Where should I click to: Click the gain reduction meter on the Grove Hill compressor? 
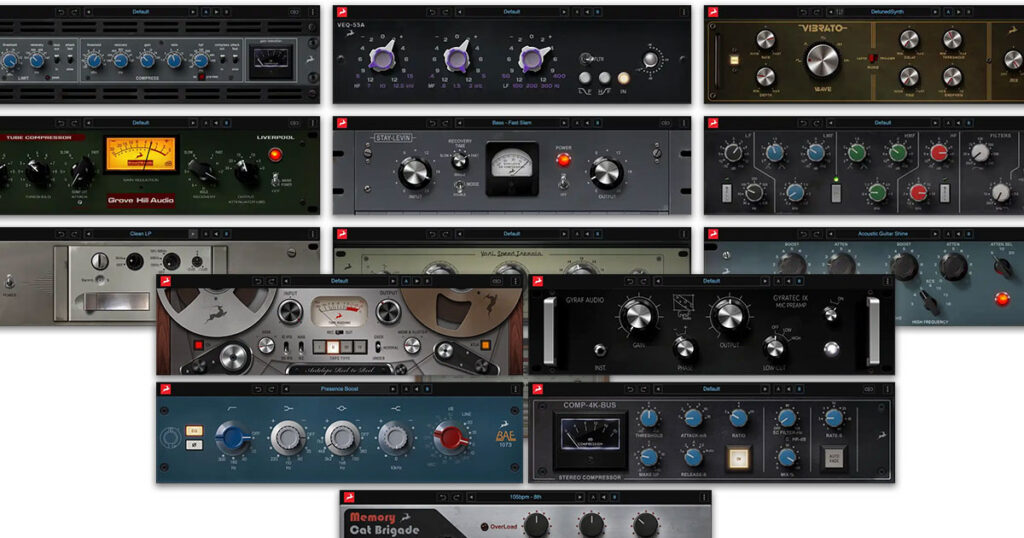tap(141, 154)
